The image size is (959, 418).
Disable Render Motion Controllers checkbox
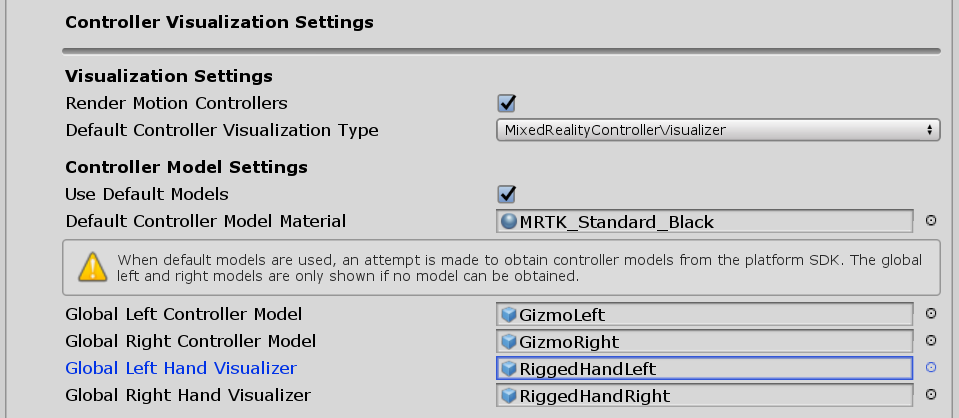pyautogui.click(x=507, y=103)
